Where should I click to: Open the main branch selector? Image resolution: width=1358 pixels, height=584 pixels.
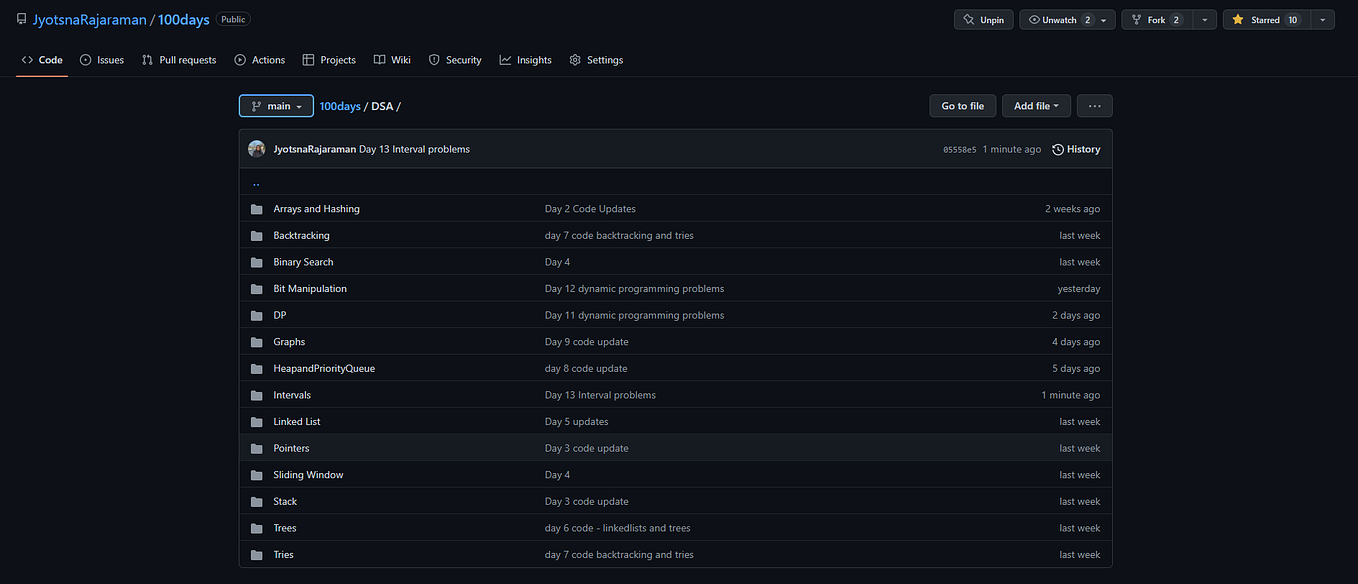pos(276,105)
